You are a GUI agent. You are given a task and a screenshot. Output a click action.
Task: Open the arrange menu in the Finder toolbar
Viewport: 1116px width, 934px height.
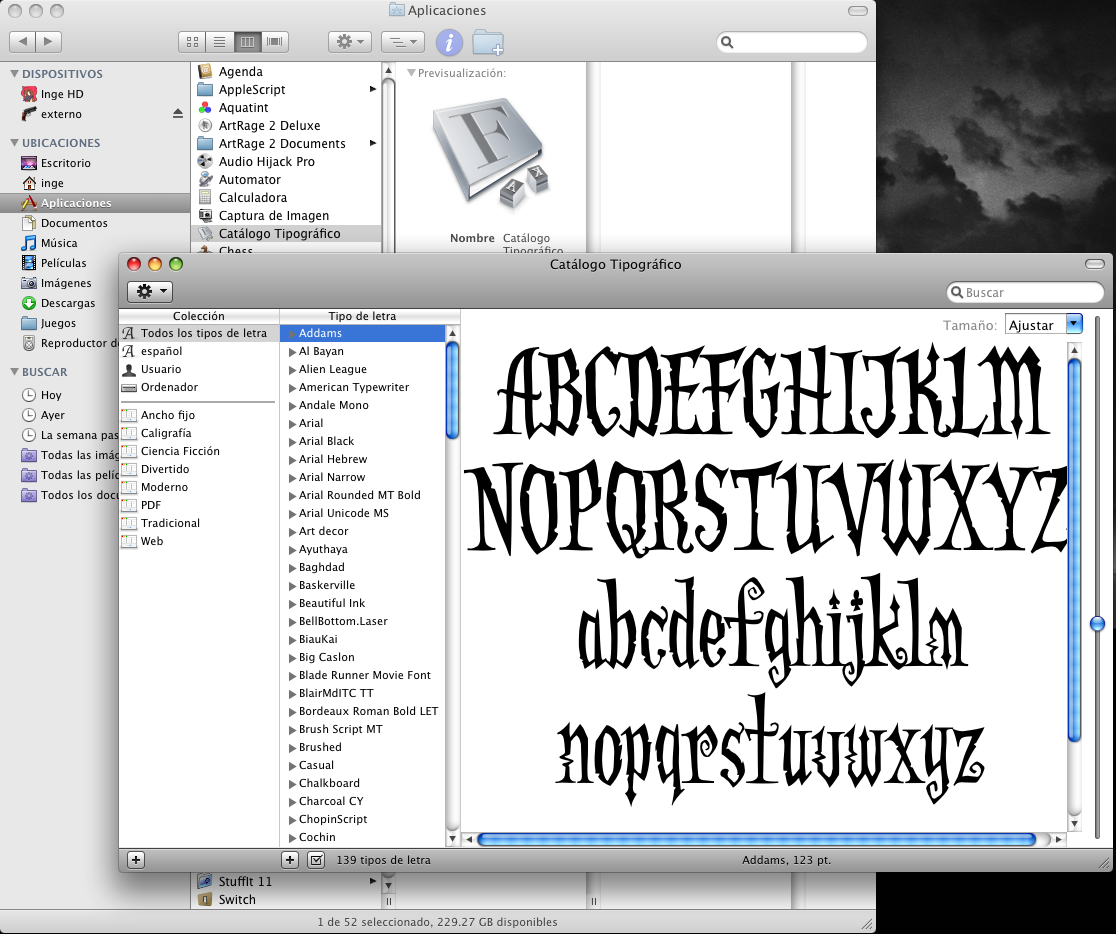pyautogui.click(x=402, y=42)
